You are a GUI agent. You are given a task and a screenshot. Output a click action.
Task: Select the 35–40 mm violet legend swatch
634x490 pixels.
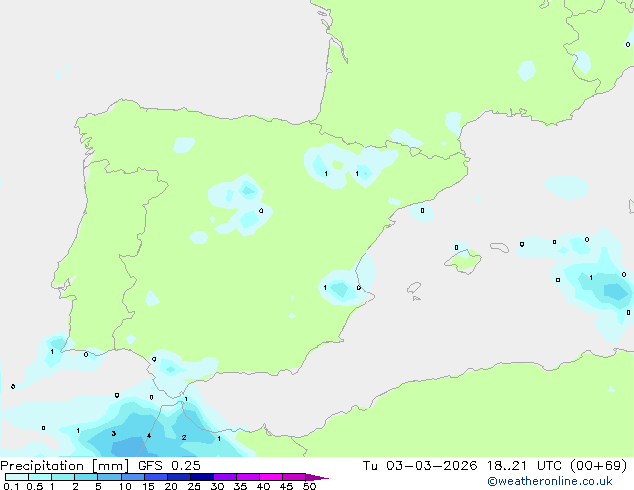pyautogui.click(x=248, y=477)
